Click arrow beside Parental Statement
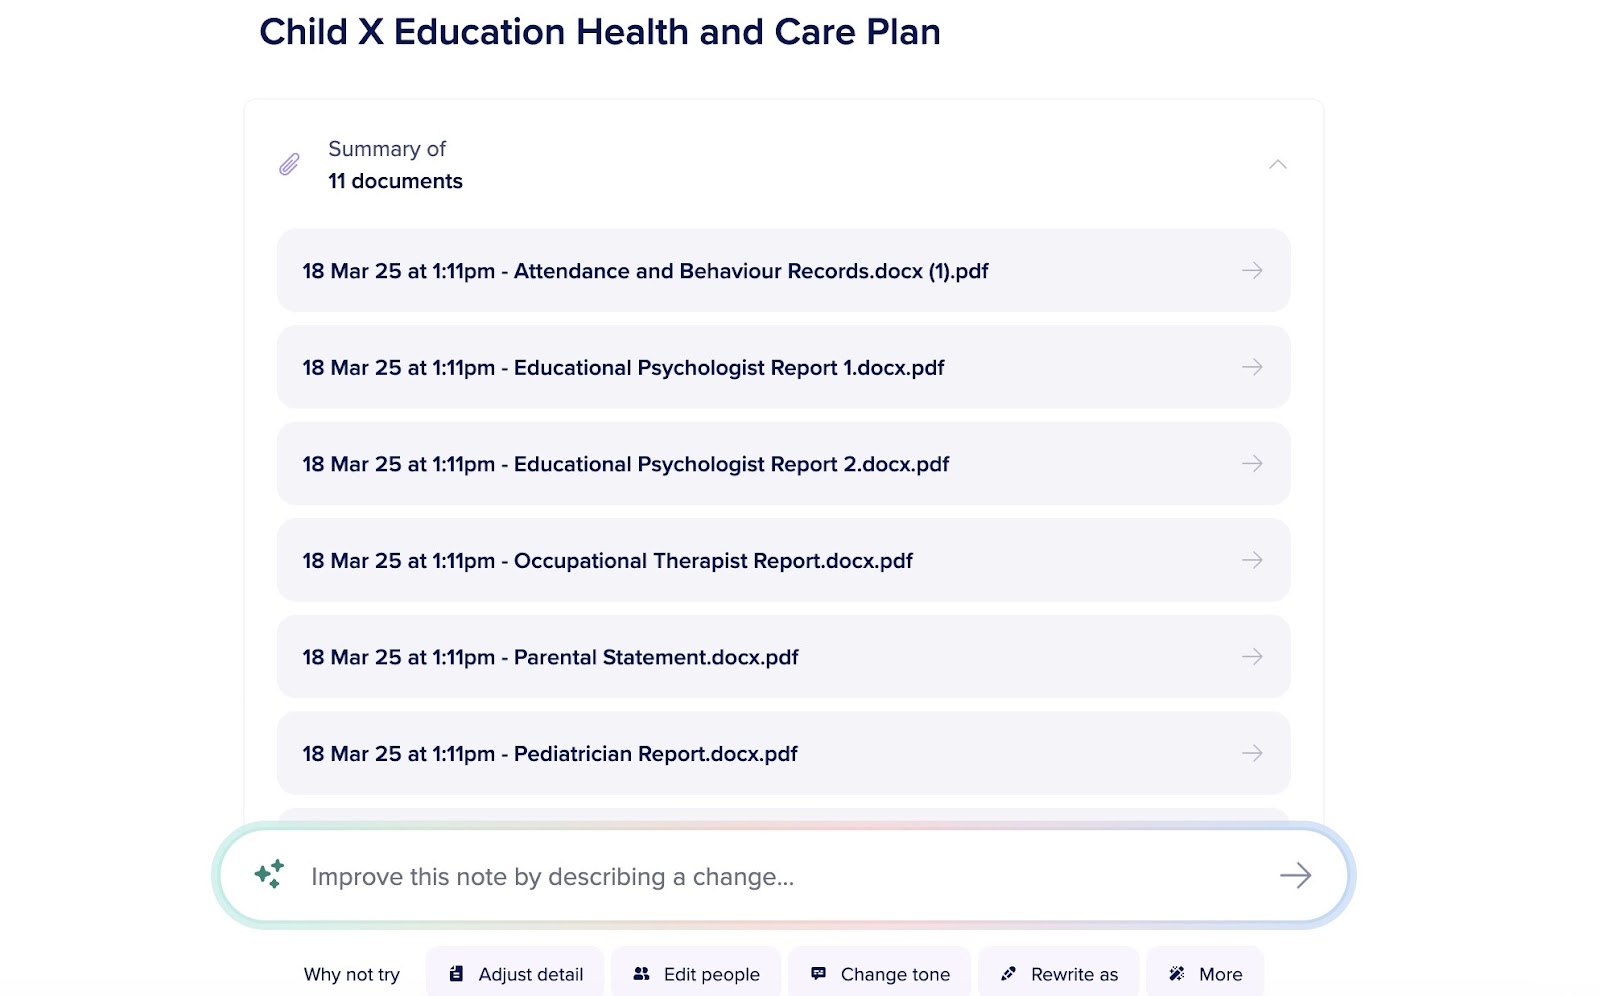 pos(1252,657)
